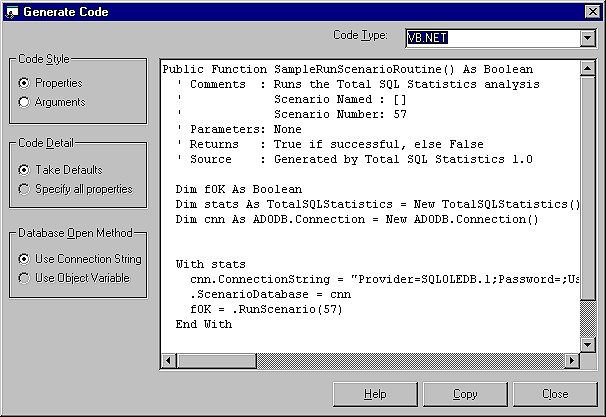Select the Arguments code style option
The width and height of the screenshot is (606, 417).
coord(25,102)
